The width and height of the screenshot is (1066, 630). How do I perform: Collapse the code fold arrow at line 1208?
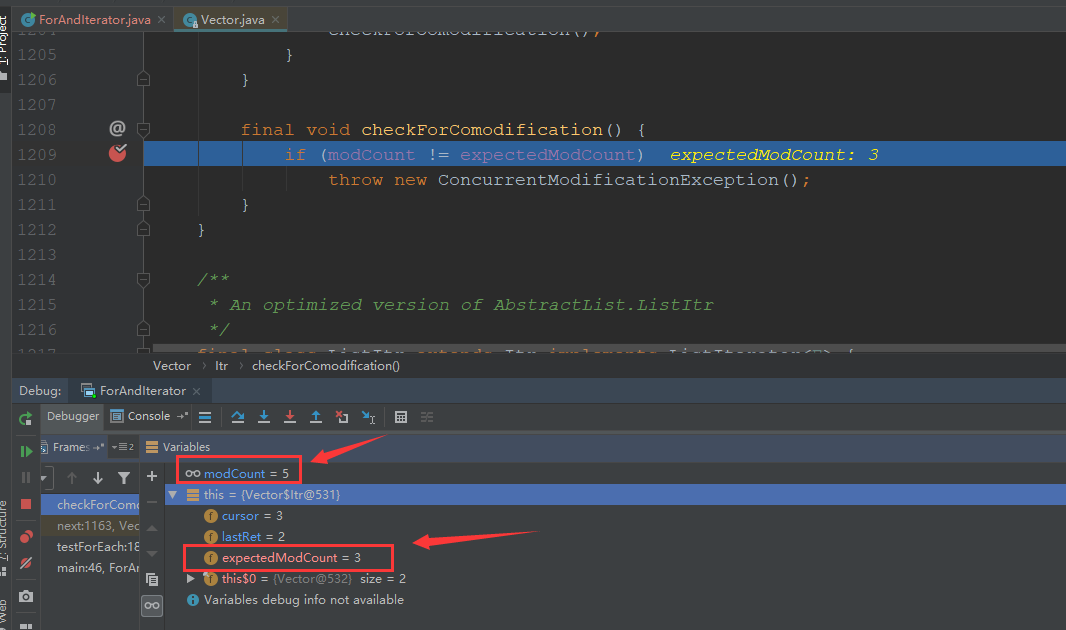142,129
